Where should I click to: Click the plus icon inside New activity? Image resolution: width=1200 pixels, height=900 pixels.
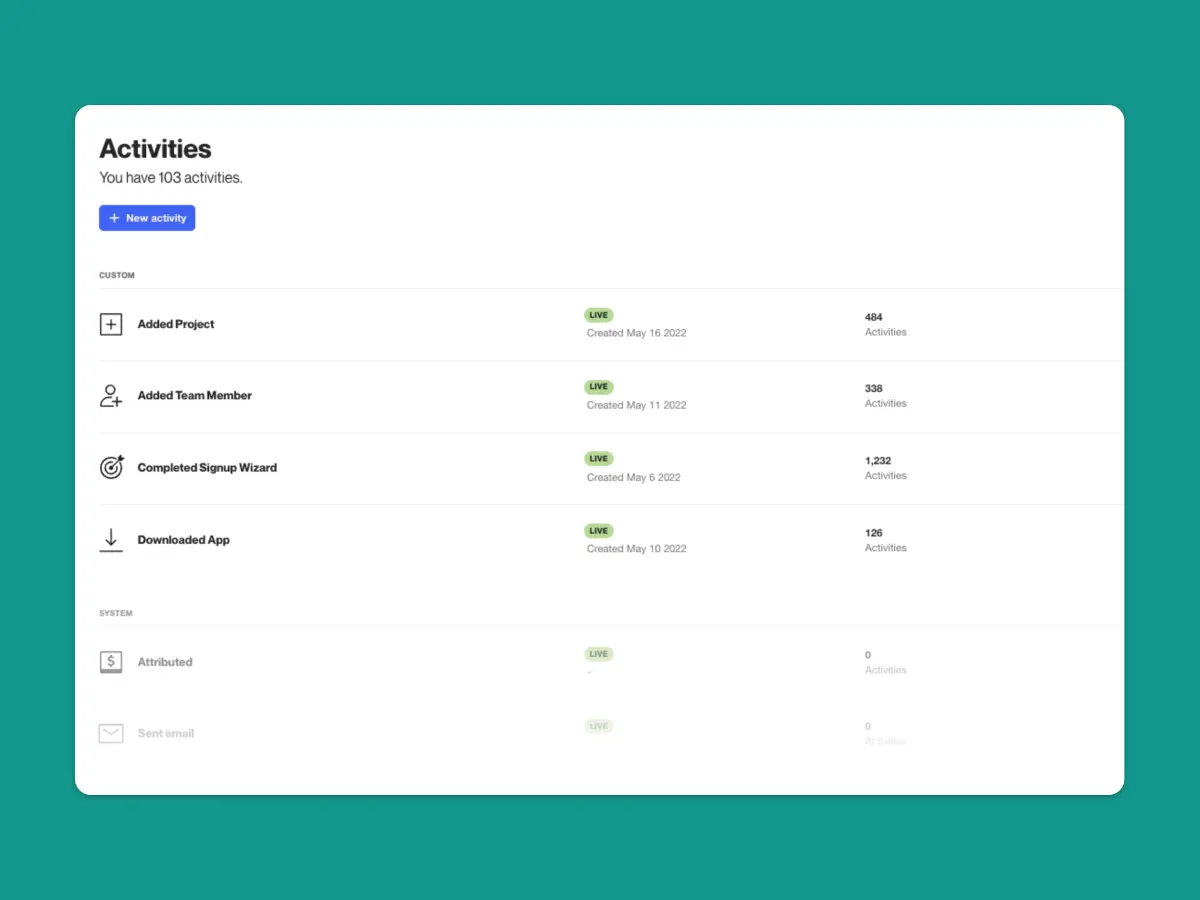point(114,218)
